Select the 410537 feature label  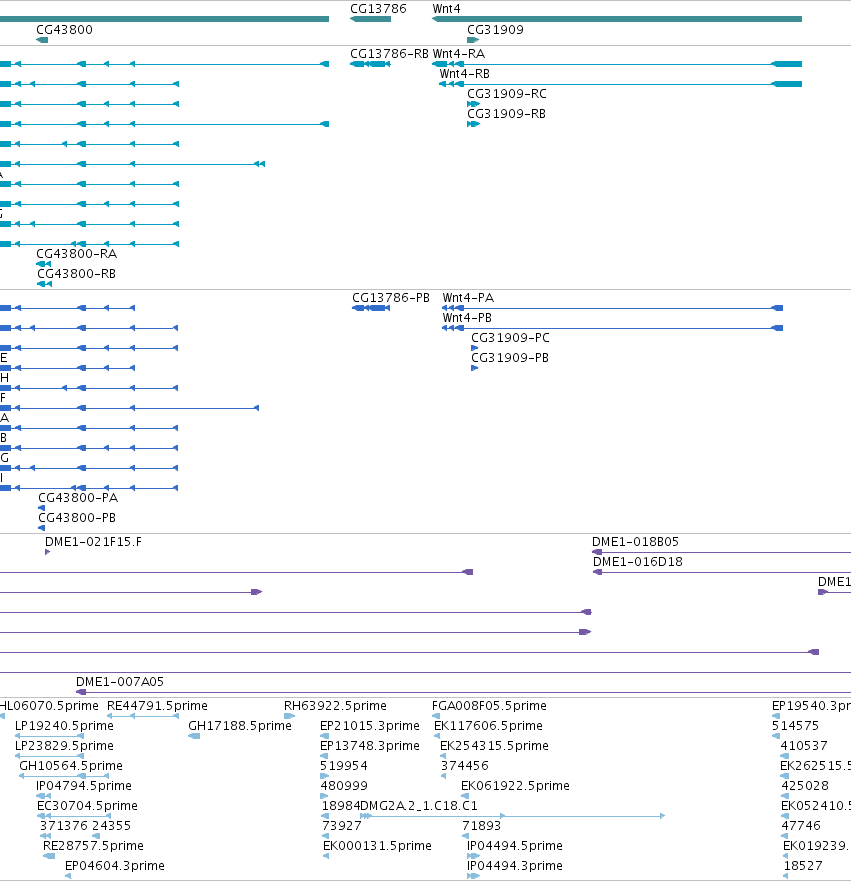point(804,746)
